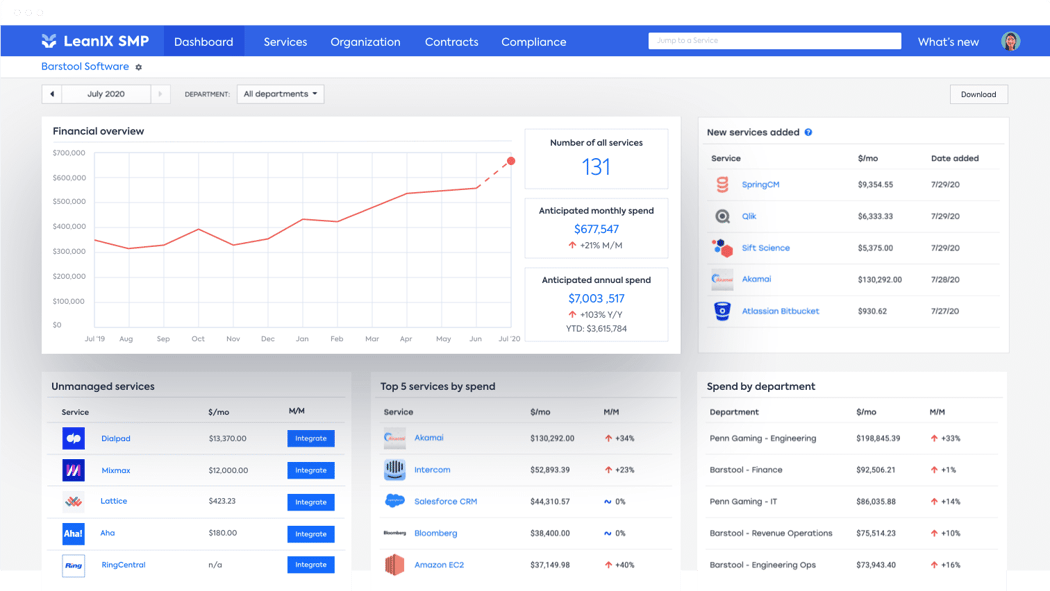Click the Akamai icon in New services
1050x591 pixels.
(x=722, y=279)
